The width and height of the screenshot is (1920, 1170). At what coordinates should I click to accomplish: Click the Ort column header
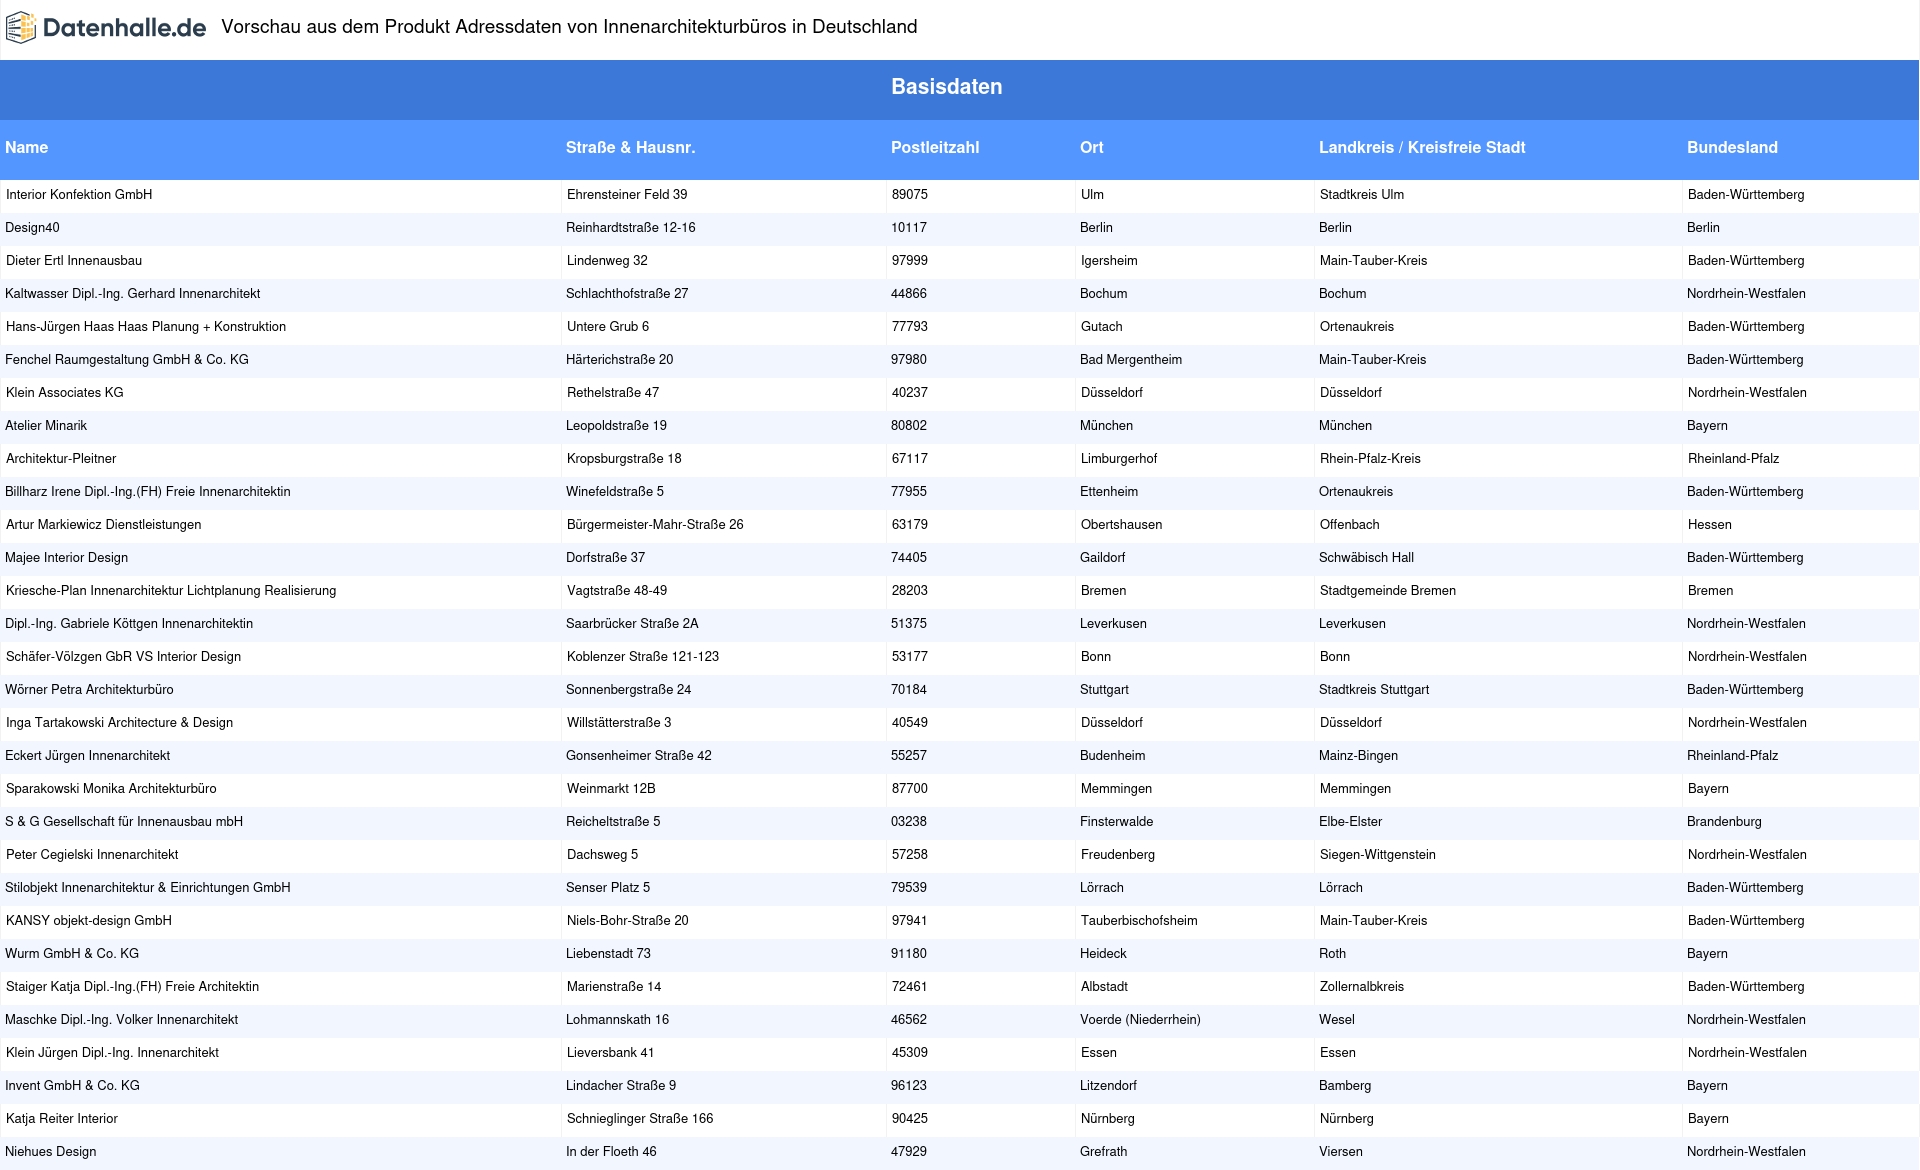point(1092,148)
